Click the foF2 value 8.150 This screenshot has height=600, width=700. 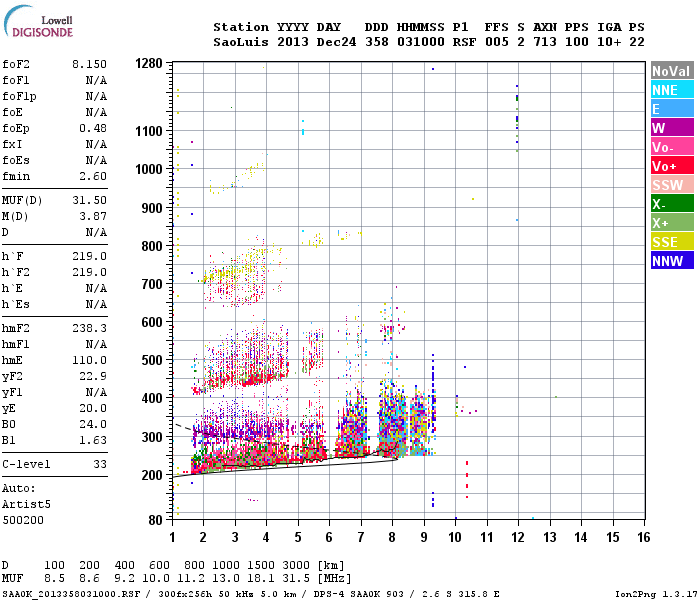click(x=89, y=64)
